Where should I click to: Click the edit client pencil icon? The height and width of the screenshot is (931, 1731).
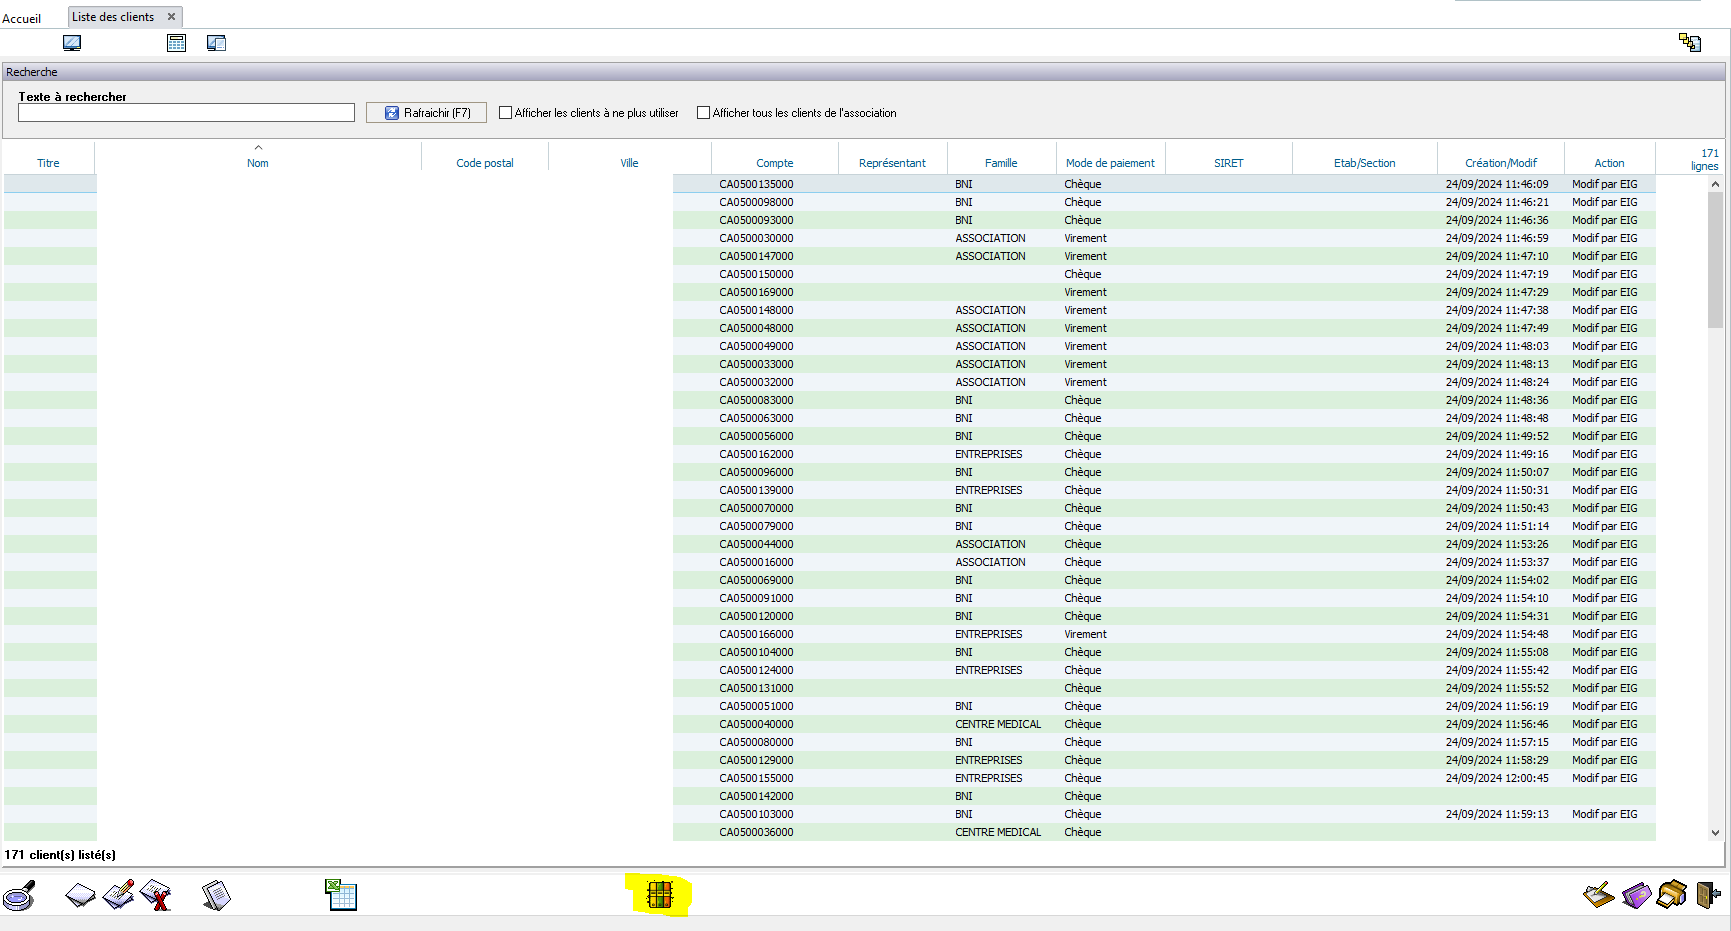pos(118,895)
